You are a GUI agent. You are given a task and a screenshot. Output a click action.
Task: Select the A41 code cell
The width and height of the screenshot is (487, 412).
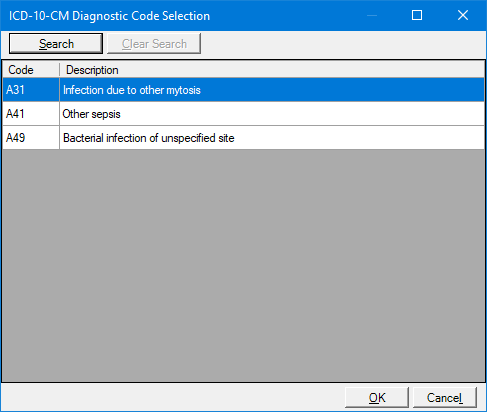point(31,114)
